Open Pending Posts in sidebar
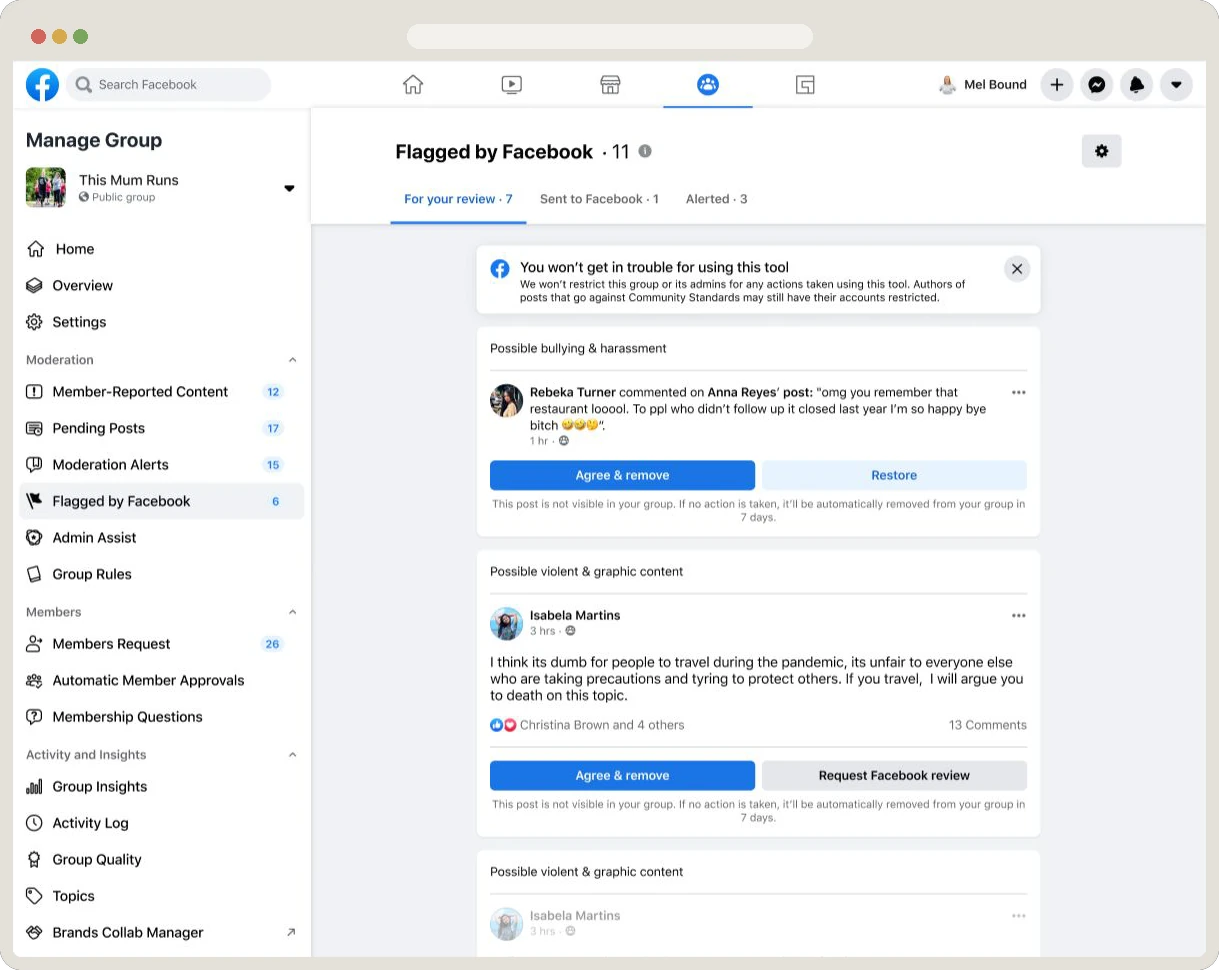 (161, 428)
